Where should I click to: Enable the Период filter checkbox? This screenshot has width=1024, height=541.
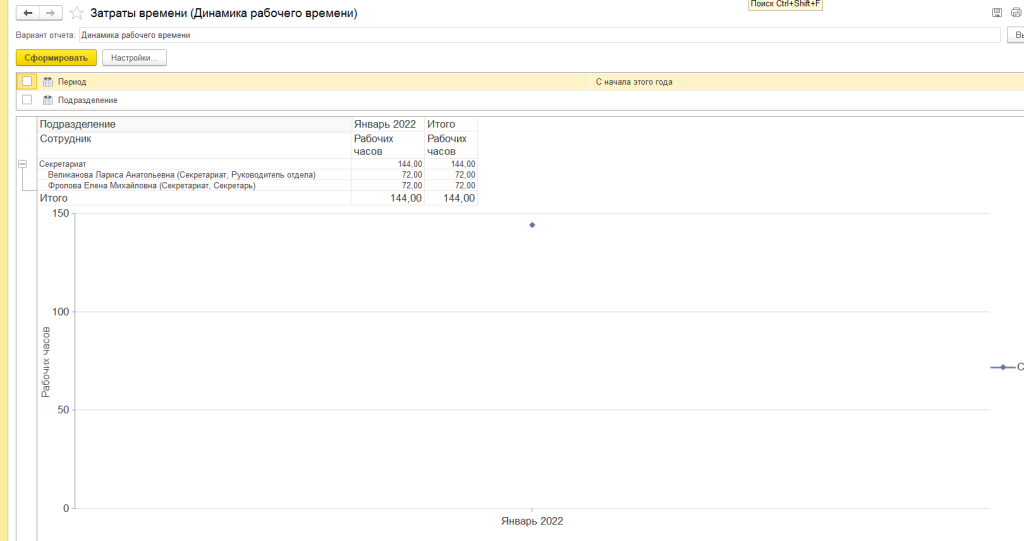coord(27,81)
